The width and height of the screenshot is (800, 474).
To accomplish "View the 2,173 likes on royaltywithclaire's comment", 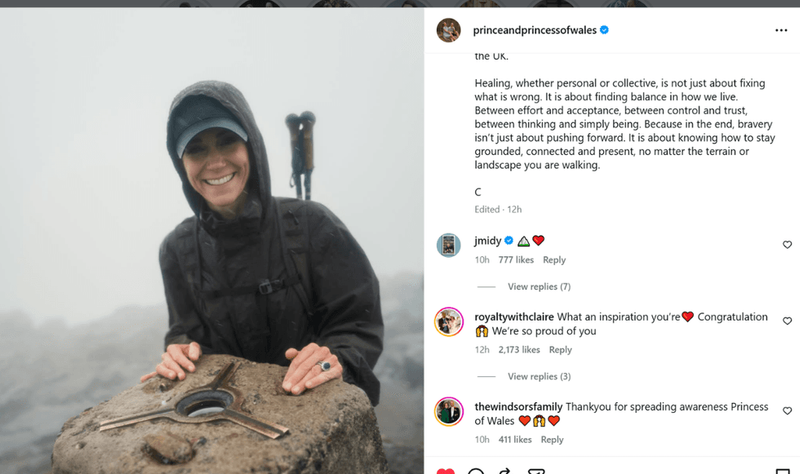I will click(x=519, y=350).
